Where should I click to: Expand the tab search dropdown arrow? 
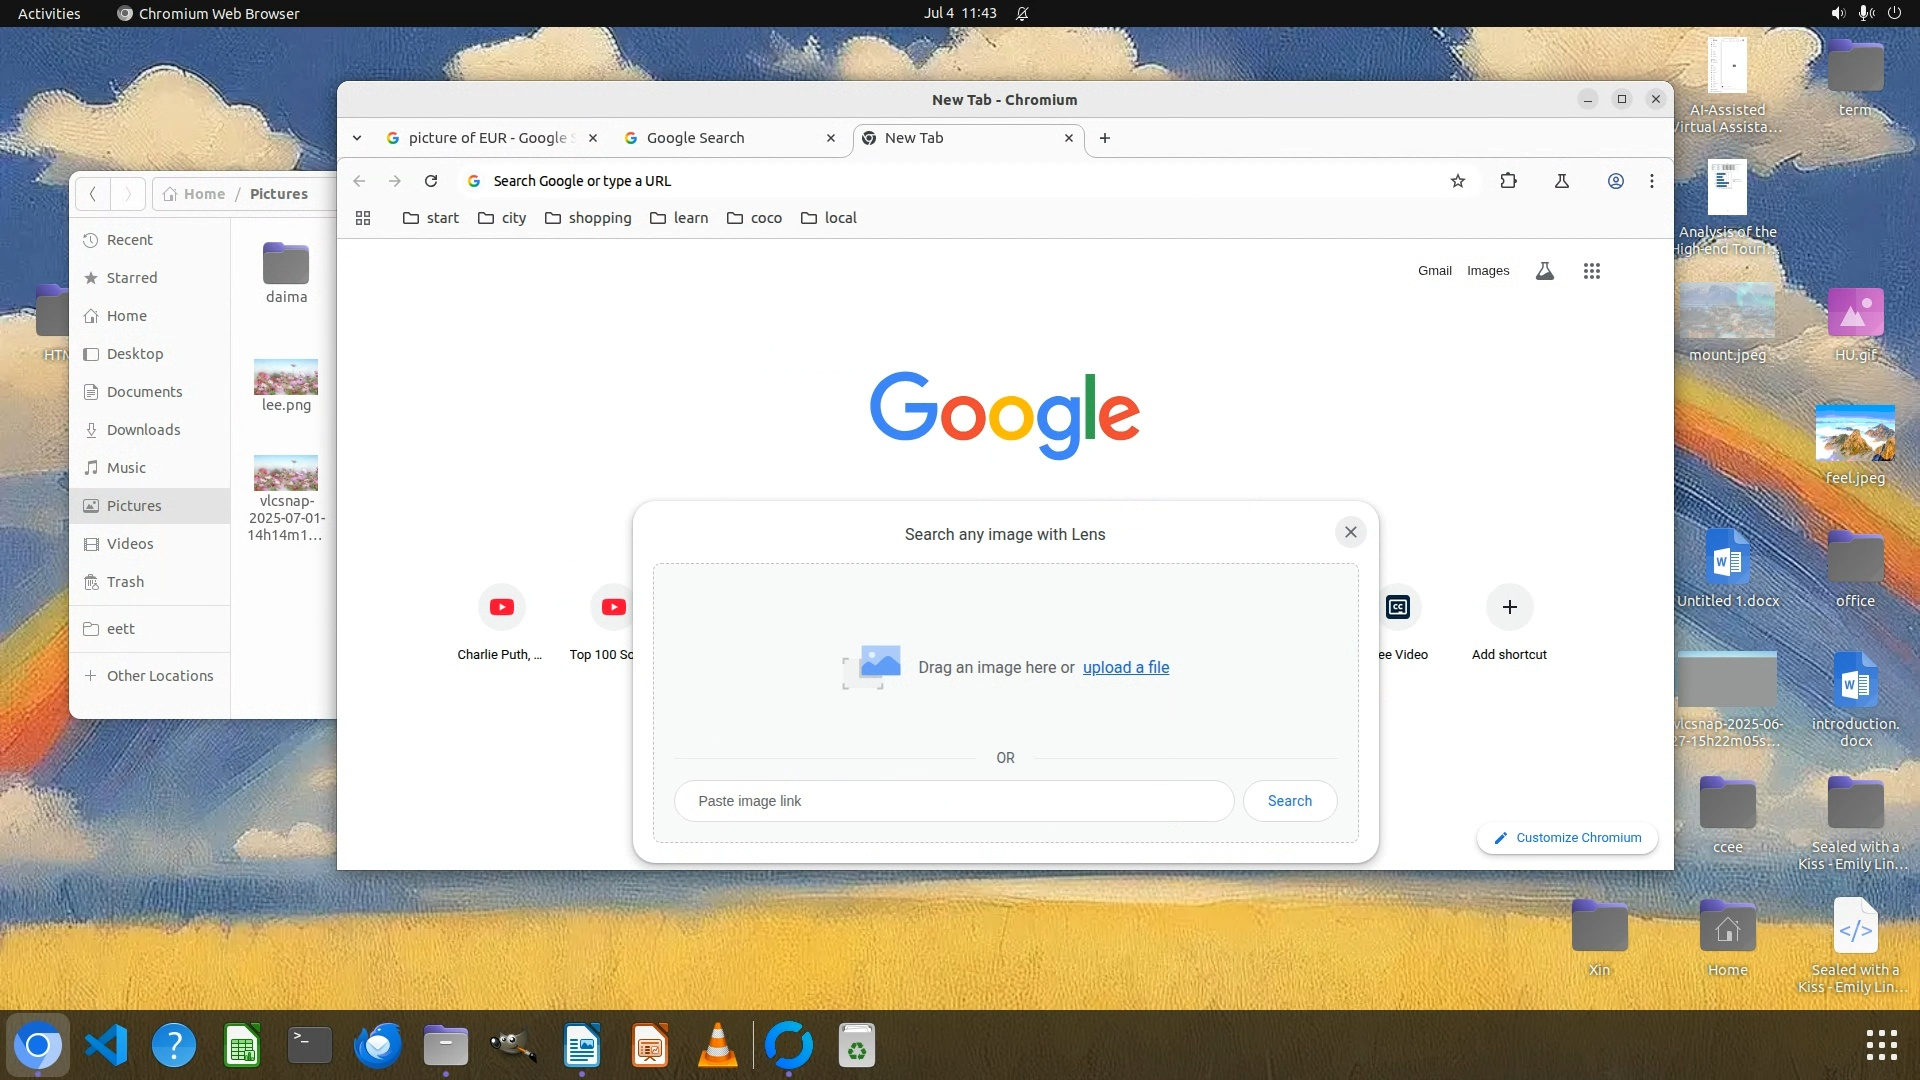(357, 138)
